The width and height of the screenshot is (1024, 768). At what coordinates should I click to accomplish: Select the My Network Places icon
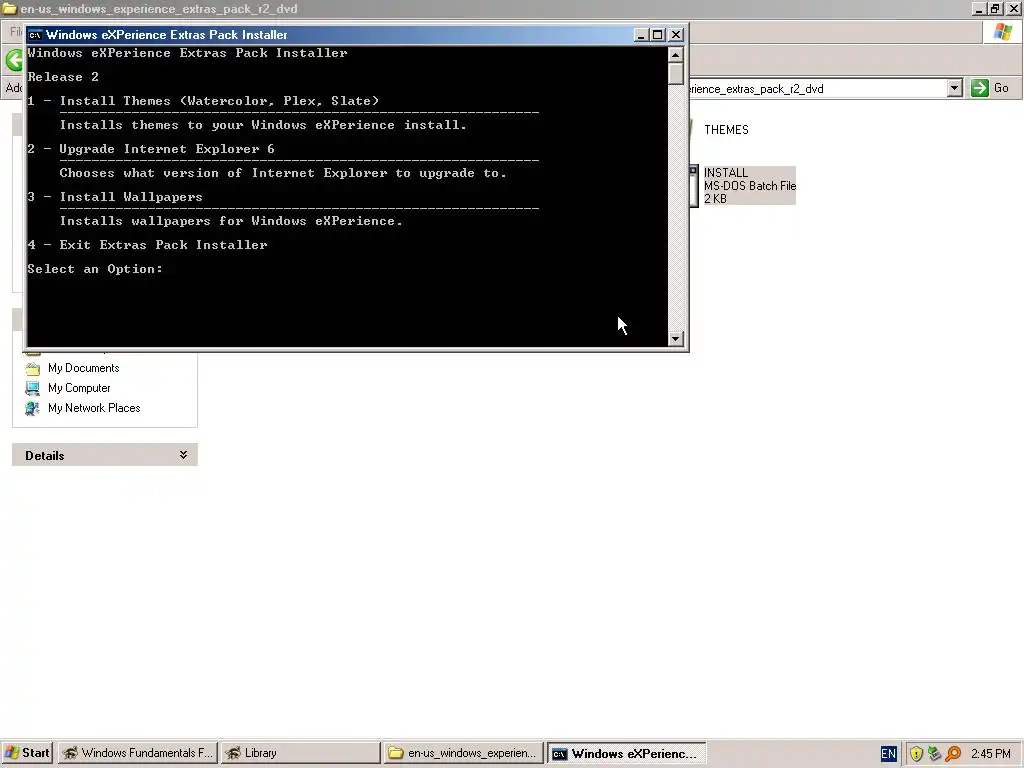coord(33,408)
